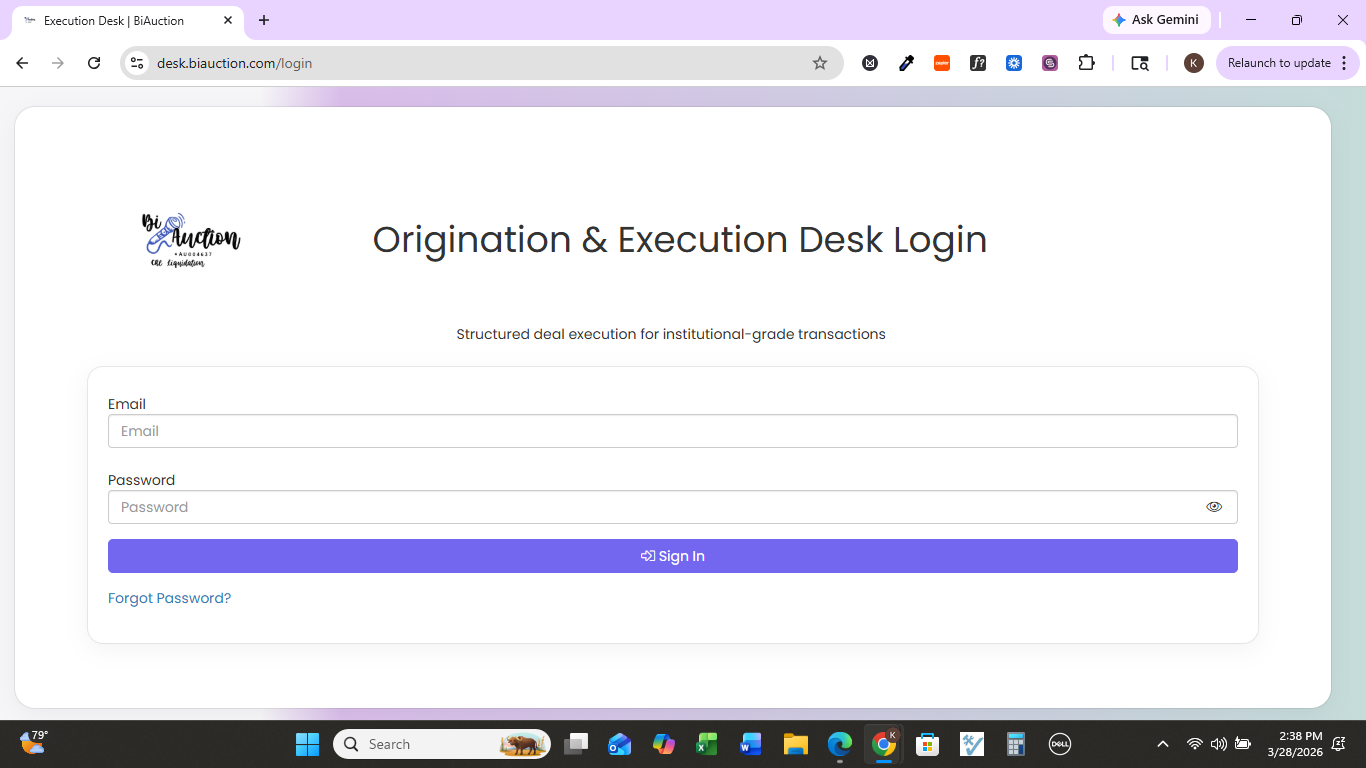Launch Word from the taskbar
Viewport: 1366px width, 768px height.
[x=751, y=744]
